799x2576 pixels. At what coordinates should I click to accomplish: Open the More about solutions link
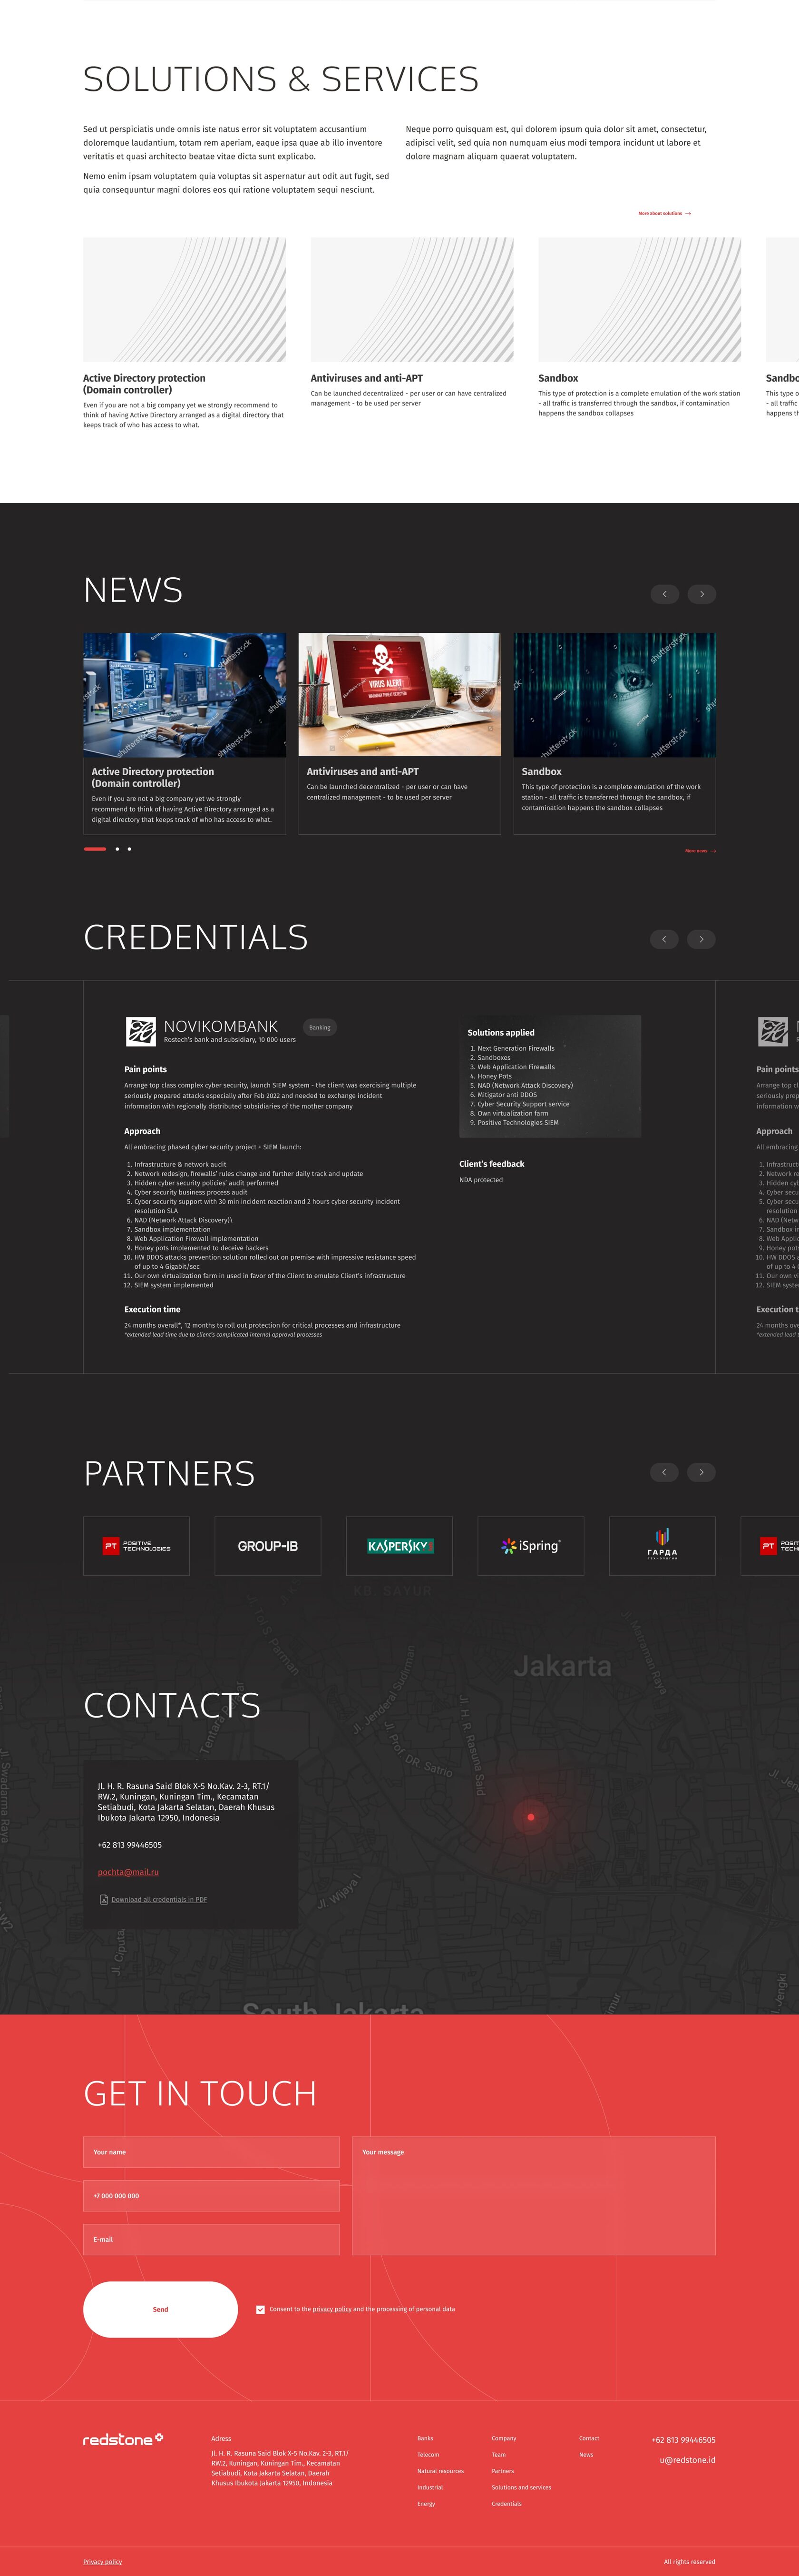[664, 213]
